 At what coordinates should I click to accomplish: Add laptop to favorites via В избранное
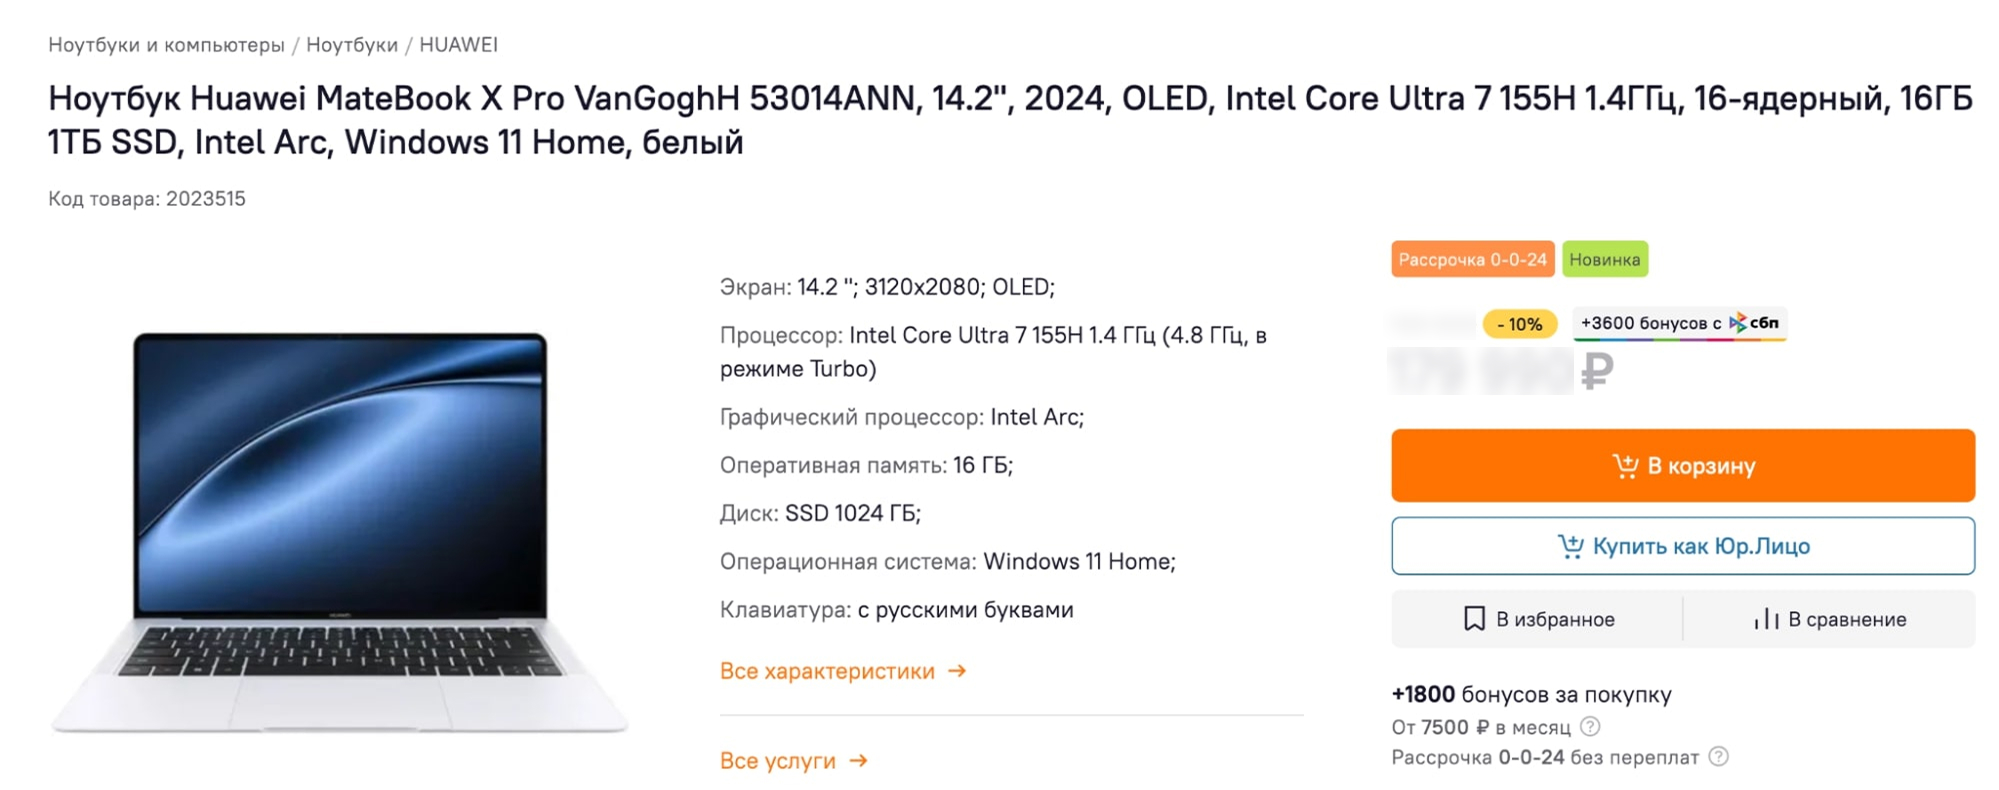tap(1537, 619)
